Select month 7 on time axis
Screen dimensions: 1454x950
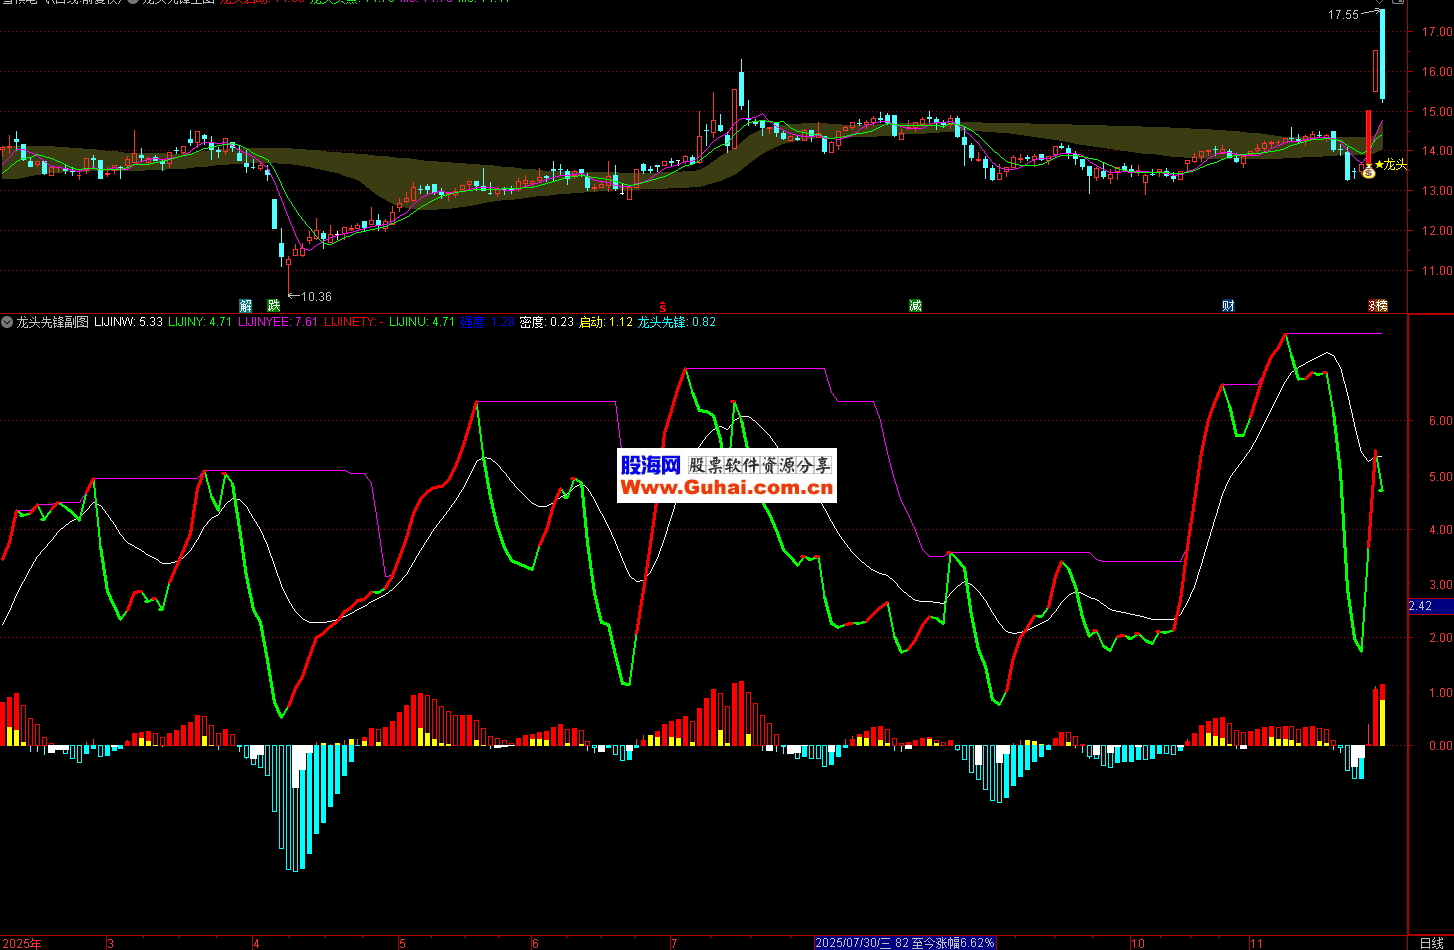point(674,943)
